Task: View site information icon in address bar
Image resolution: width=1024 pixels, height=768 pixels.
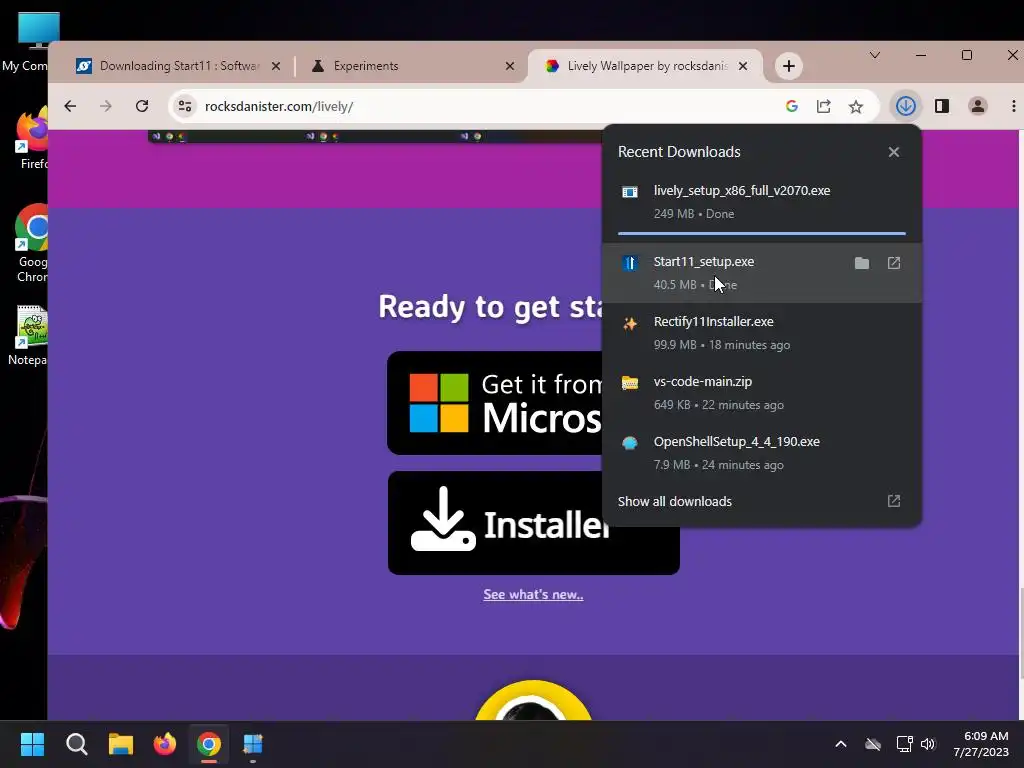Action: (x=185, y=106)
